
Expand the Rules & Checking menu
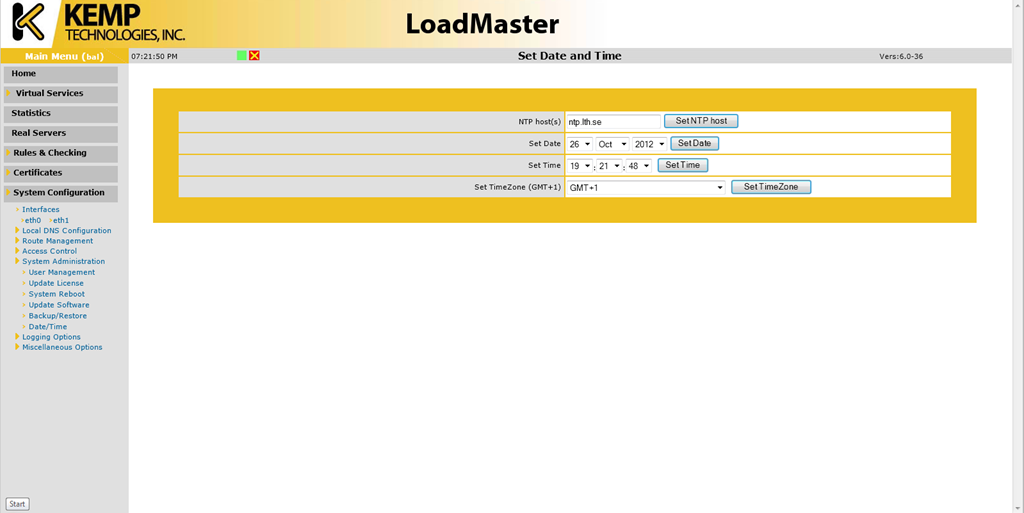click(x=61, y=153)
